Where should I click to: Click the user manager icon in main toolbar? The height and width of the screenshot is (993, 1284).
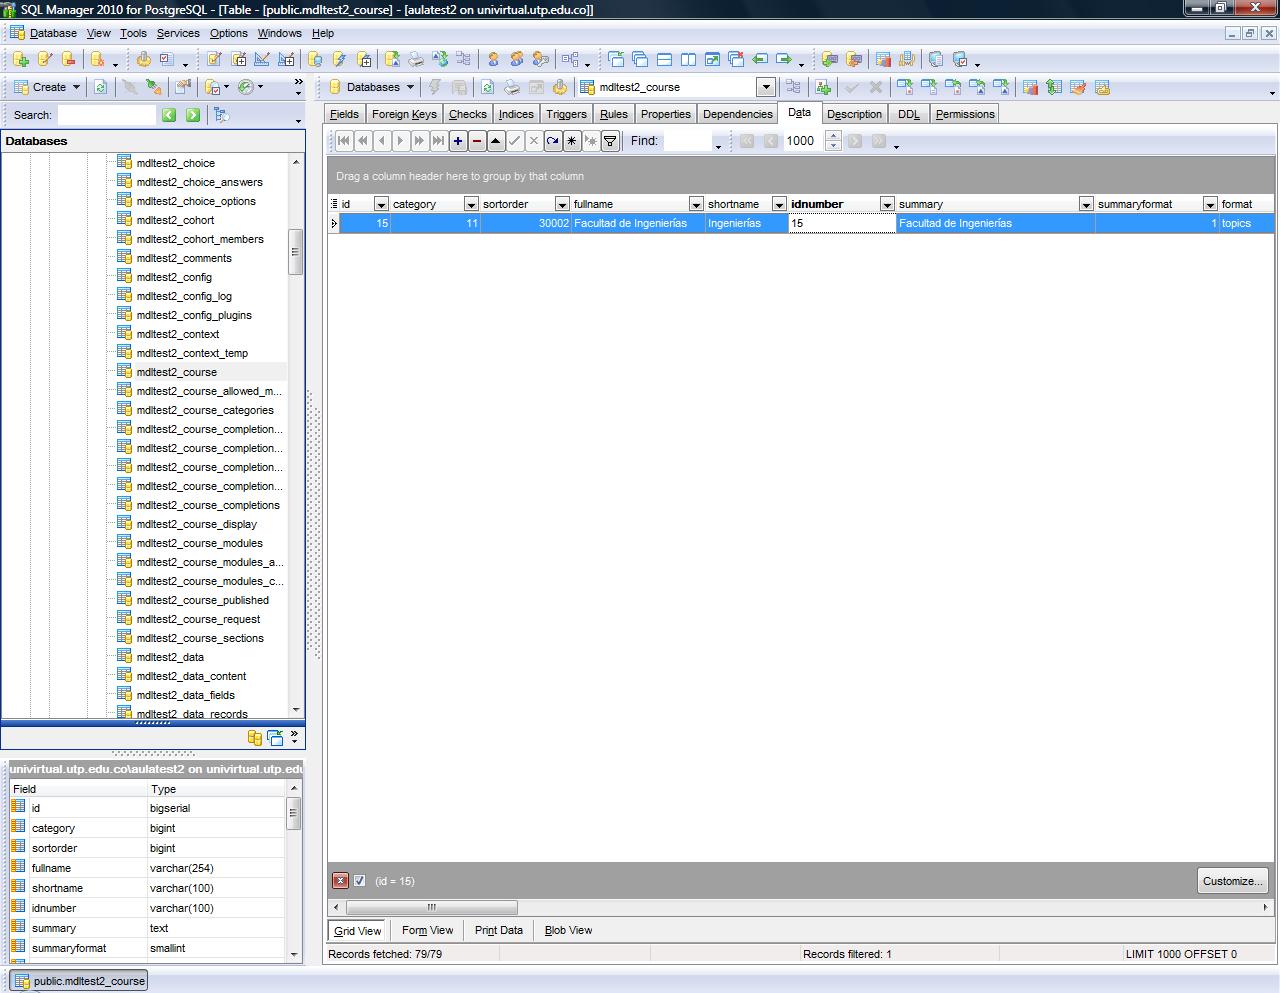coord(493,60)
